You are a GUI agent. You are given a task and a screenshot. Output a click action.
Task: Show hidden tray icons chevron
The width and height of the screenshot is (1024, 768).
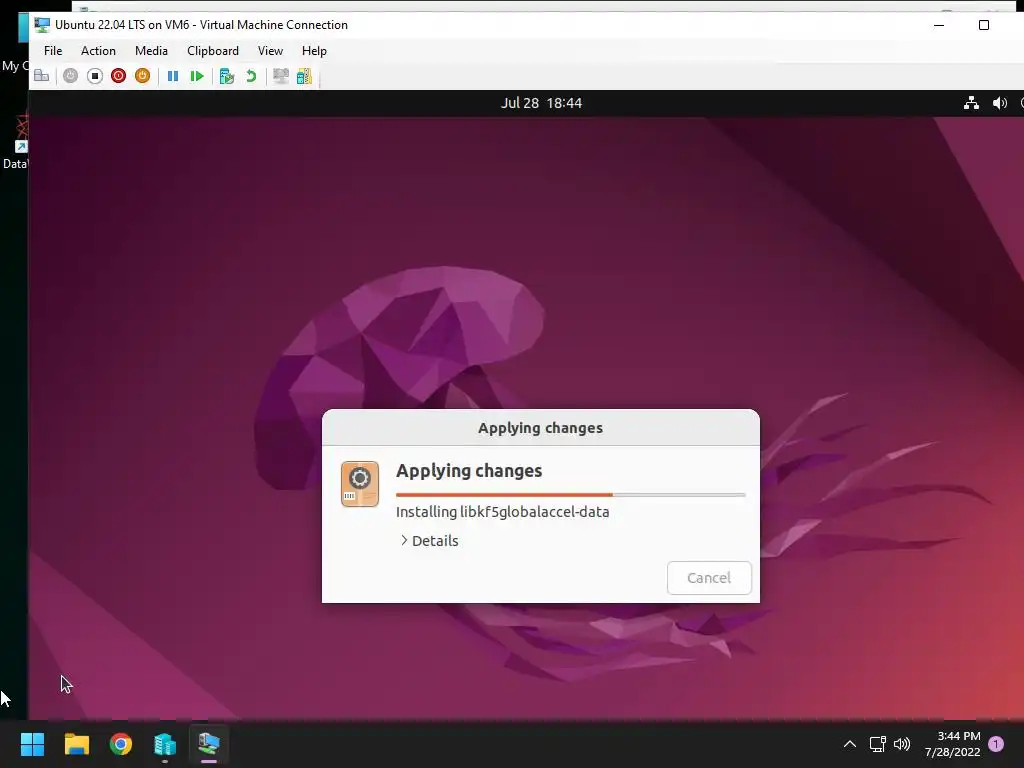(x=850, y=744)
